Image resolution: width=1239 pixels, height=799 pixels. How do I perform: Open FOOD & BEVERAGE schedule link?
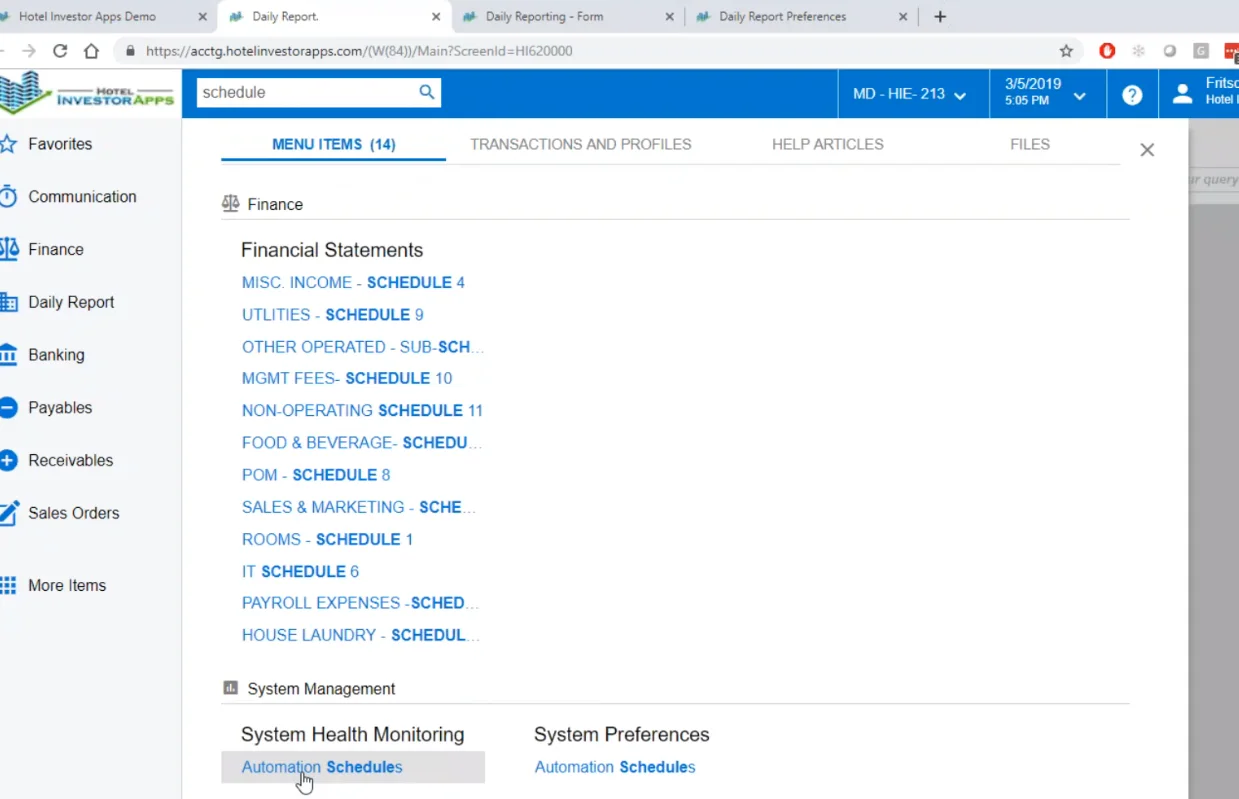(362, 443)
